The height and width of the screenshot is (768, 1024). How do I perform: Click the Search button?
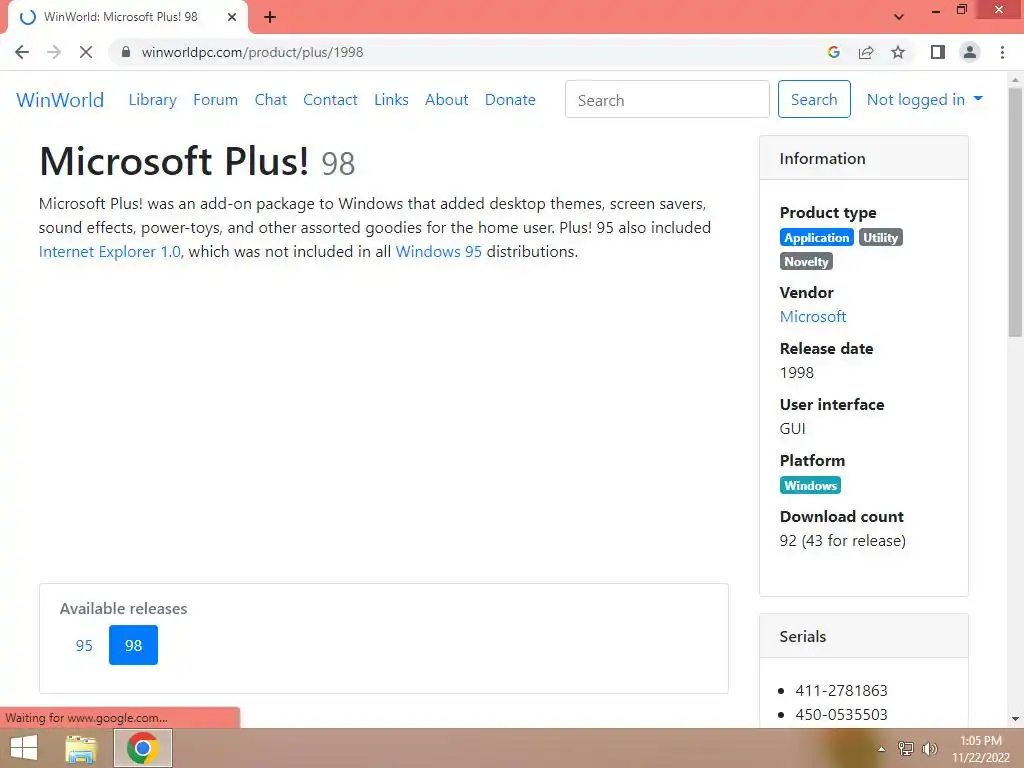click(x=814, y=99)
